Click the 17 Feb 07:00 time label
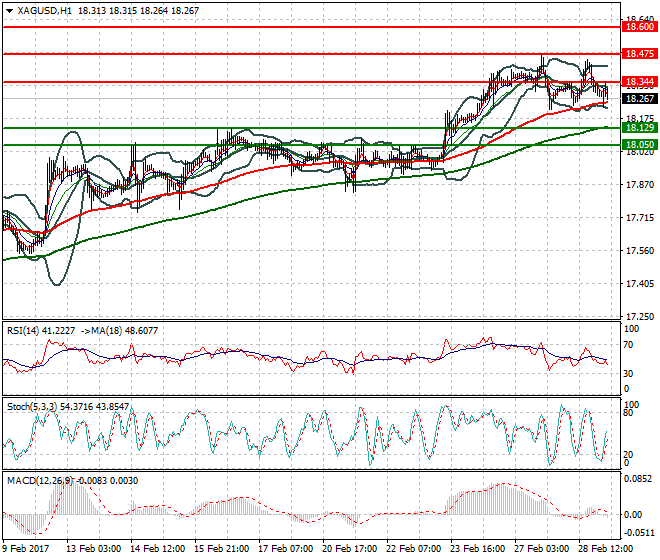The height and width of the screenshot is (560, 660). (x=285, y=549)
